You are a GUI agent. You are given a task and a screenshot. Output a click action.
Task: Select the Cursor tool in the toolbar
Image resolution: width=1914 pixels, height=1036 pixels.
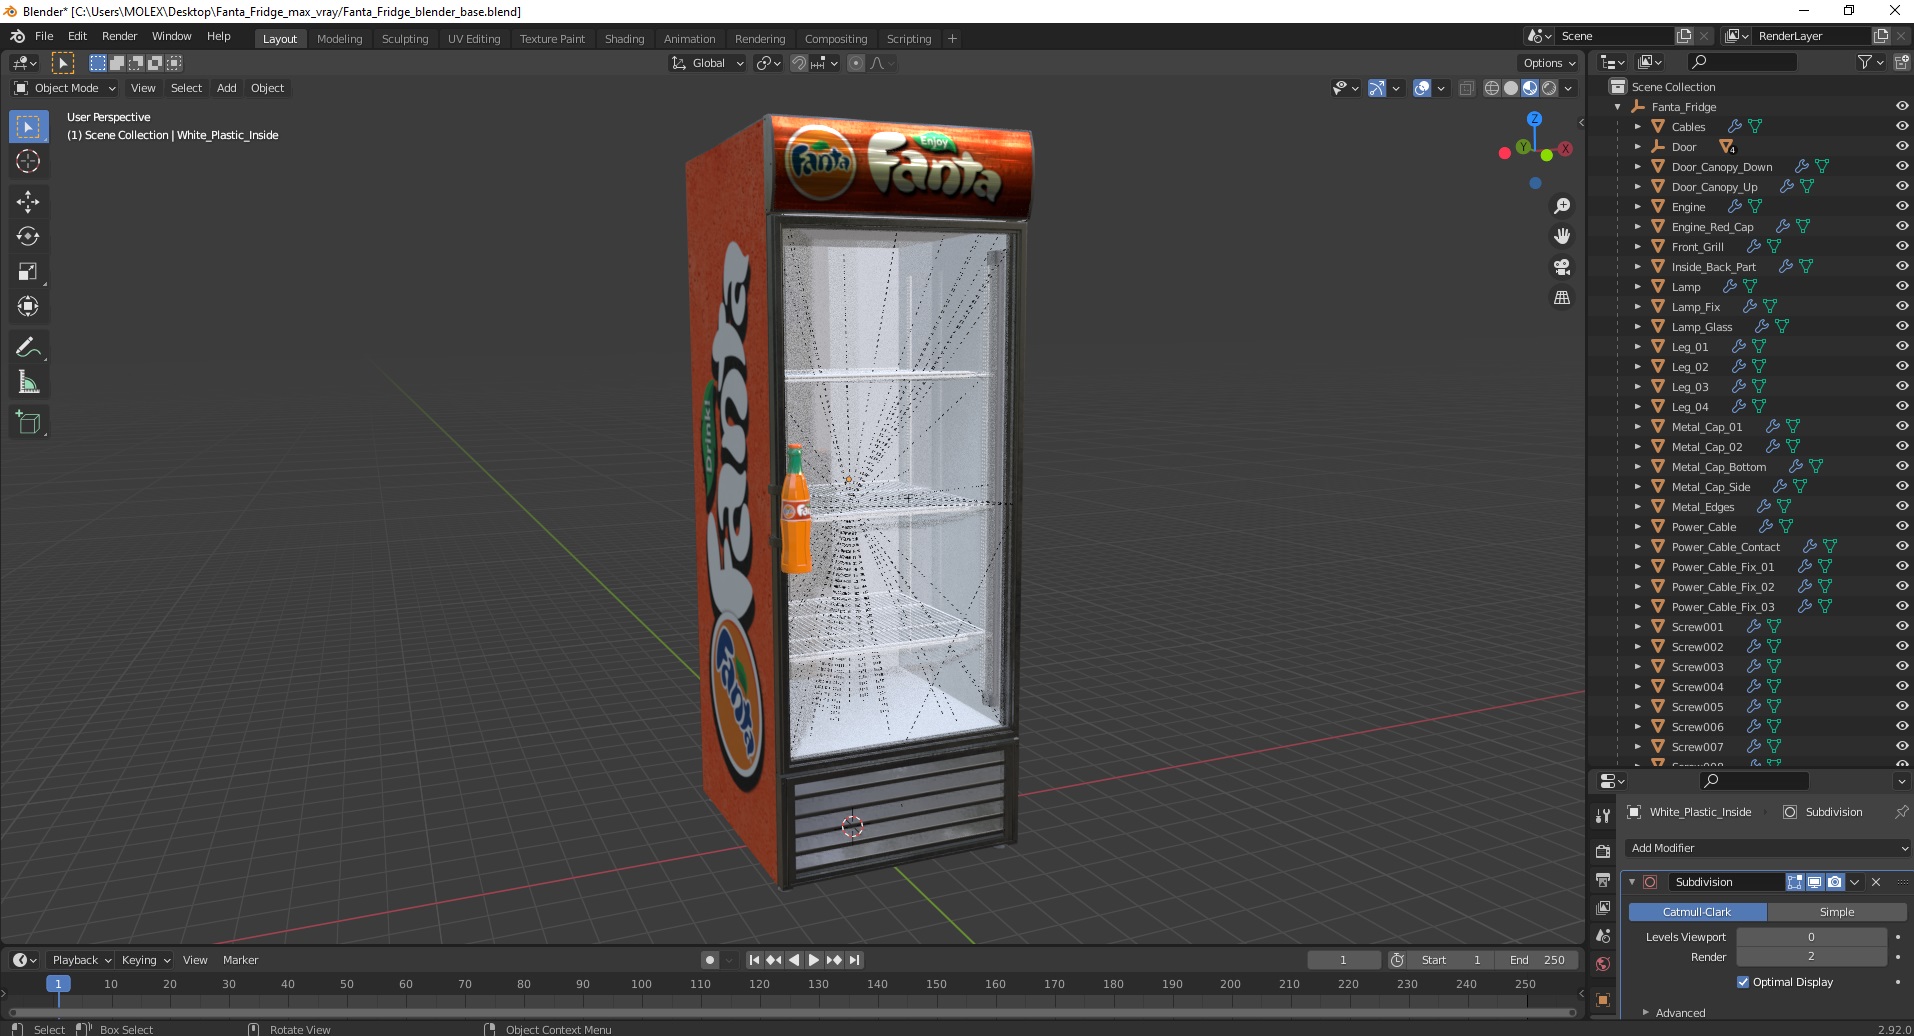[28, 161]
